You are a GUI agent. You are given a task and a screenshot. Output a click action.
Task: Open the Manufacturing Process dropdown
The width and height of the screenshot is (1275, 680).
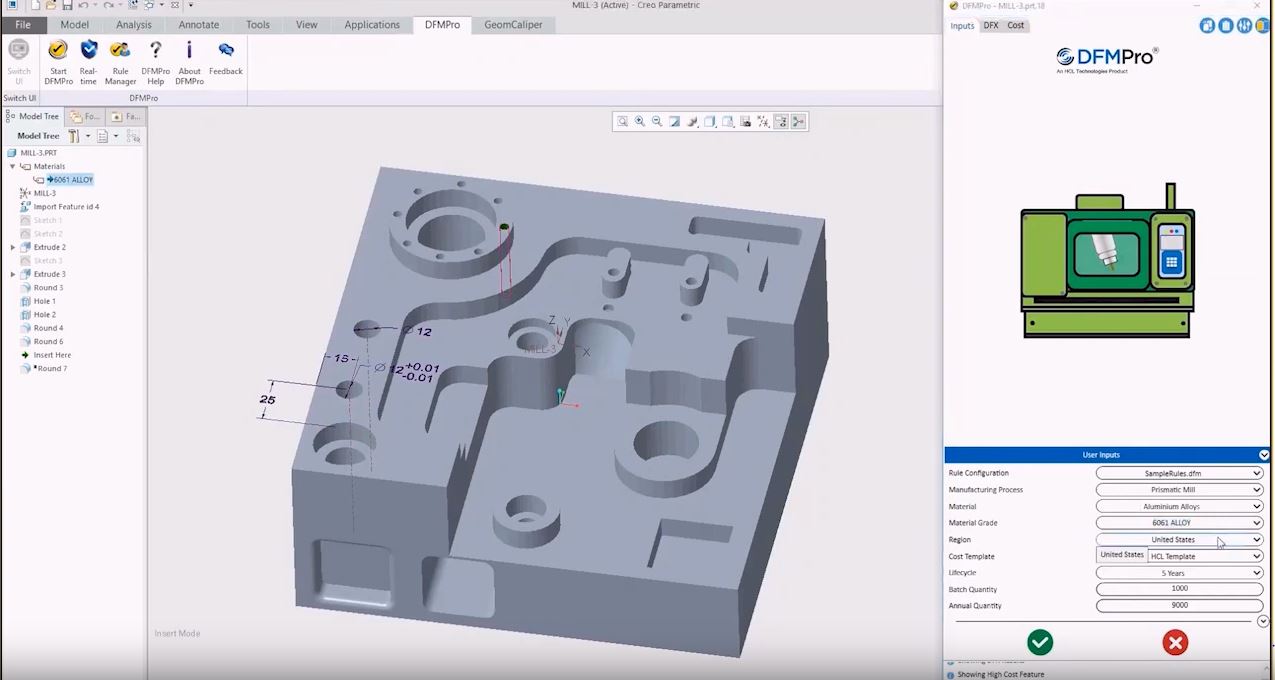point(1180,490)
